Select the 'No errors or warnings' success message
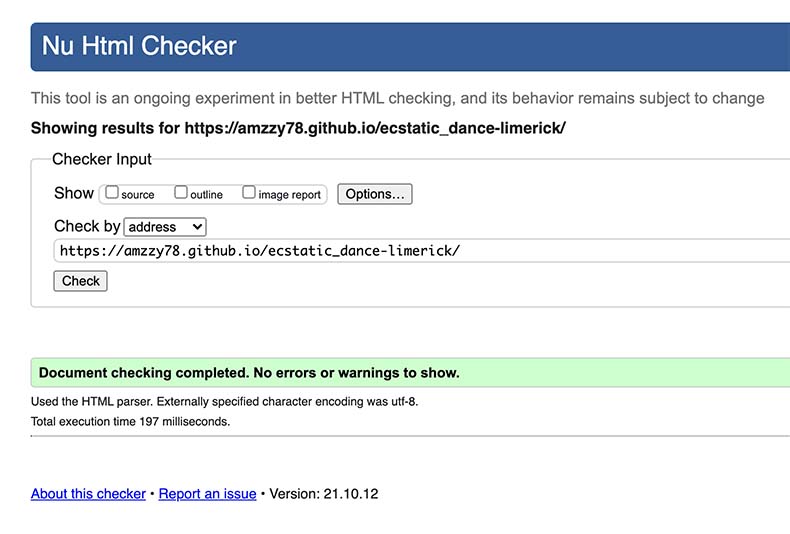The width and height of the screenshot is (790, 534). click(249, 373)
